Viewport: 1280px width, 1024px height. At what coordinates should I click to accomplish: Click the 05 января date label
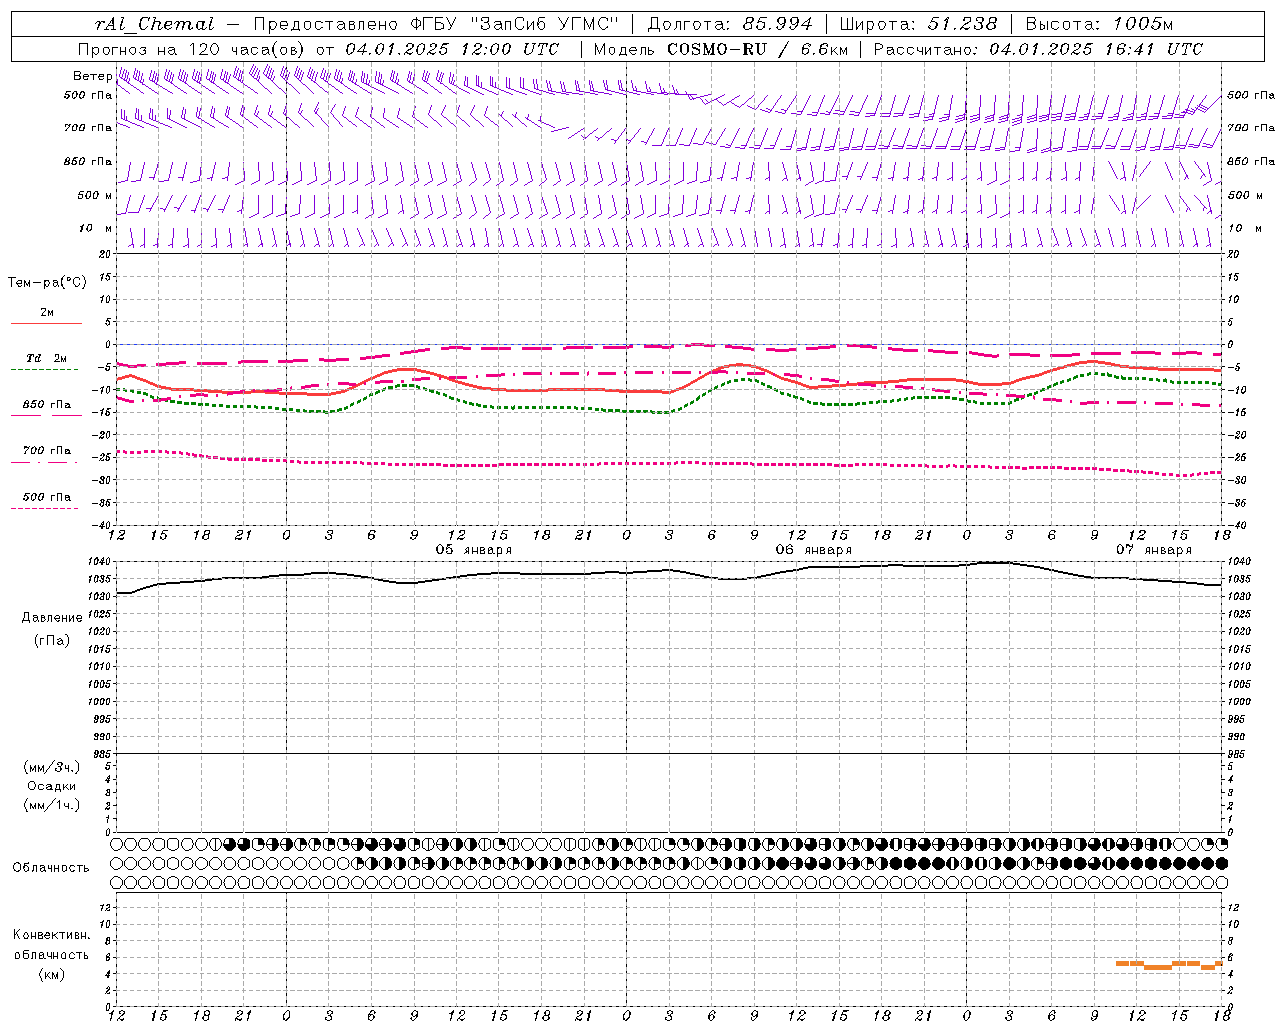(x=473, y=550)
